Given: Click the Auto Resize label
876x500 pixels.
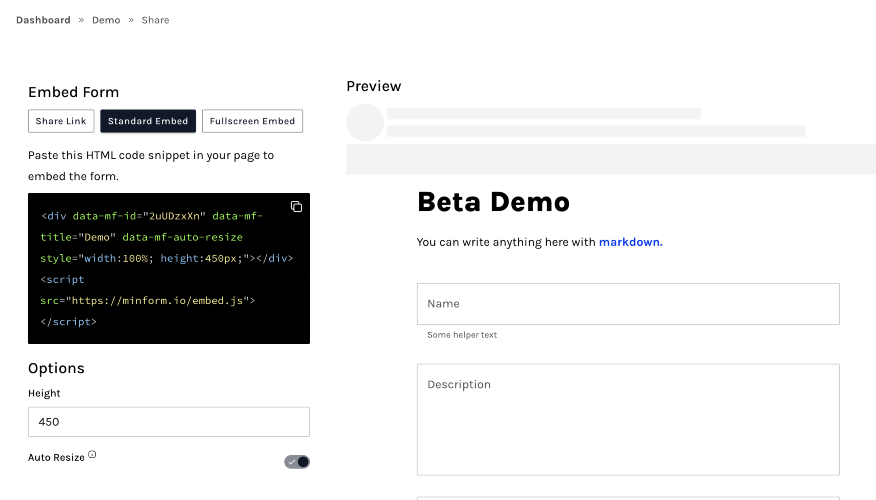Looking at the screenshot, I should [x=56, y=458].
